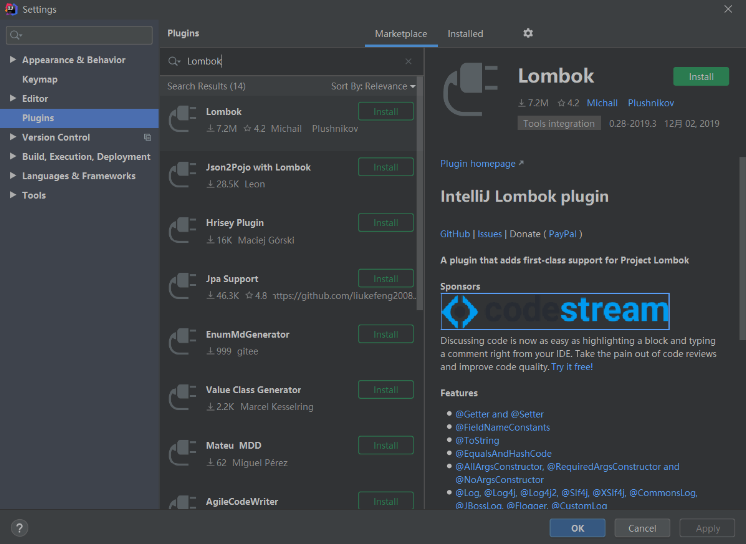Click the Lombok plugin icon in results
746x544 pixels.
click(182, 120)
